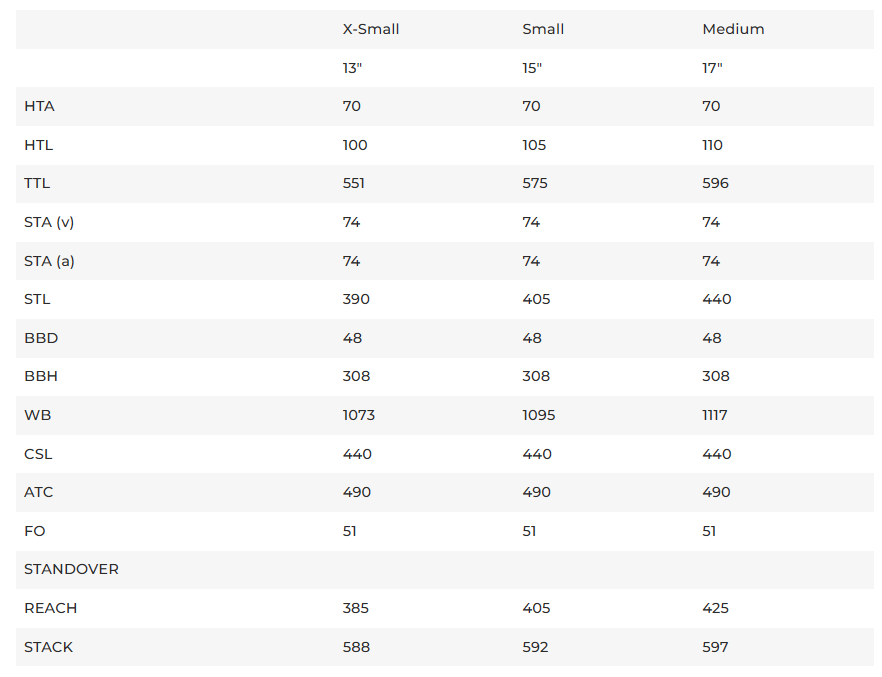Select the 17" frame size cell

click(712, 68)
